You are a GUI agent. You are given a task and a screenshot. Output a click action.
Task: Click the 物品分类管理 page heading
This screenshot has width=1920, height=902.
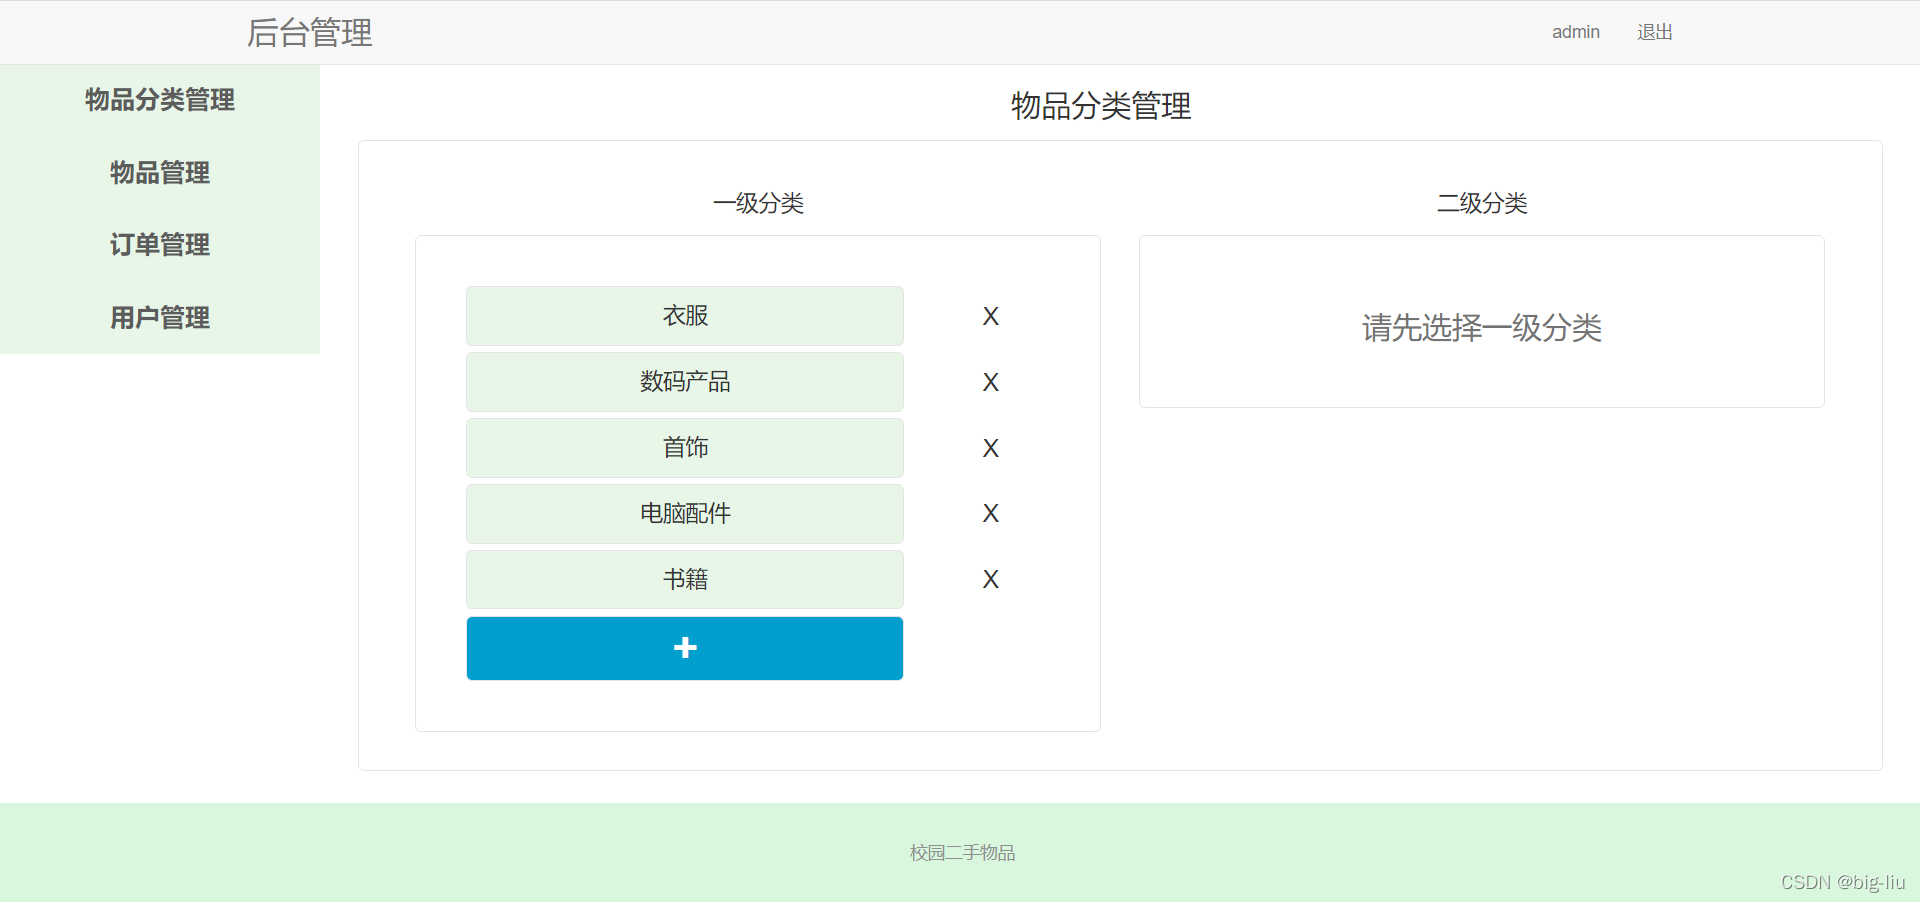[x=1101, y=106]
